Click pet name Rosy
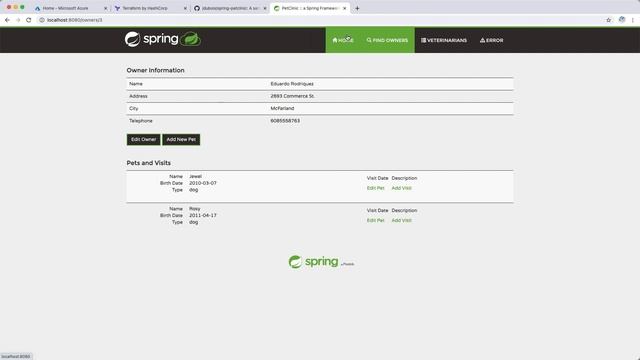The height and width of the screenshot is (360, 640). coord(194,209)
